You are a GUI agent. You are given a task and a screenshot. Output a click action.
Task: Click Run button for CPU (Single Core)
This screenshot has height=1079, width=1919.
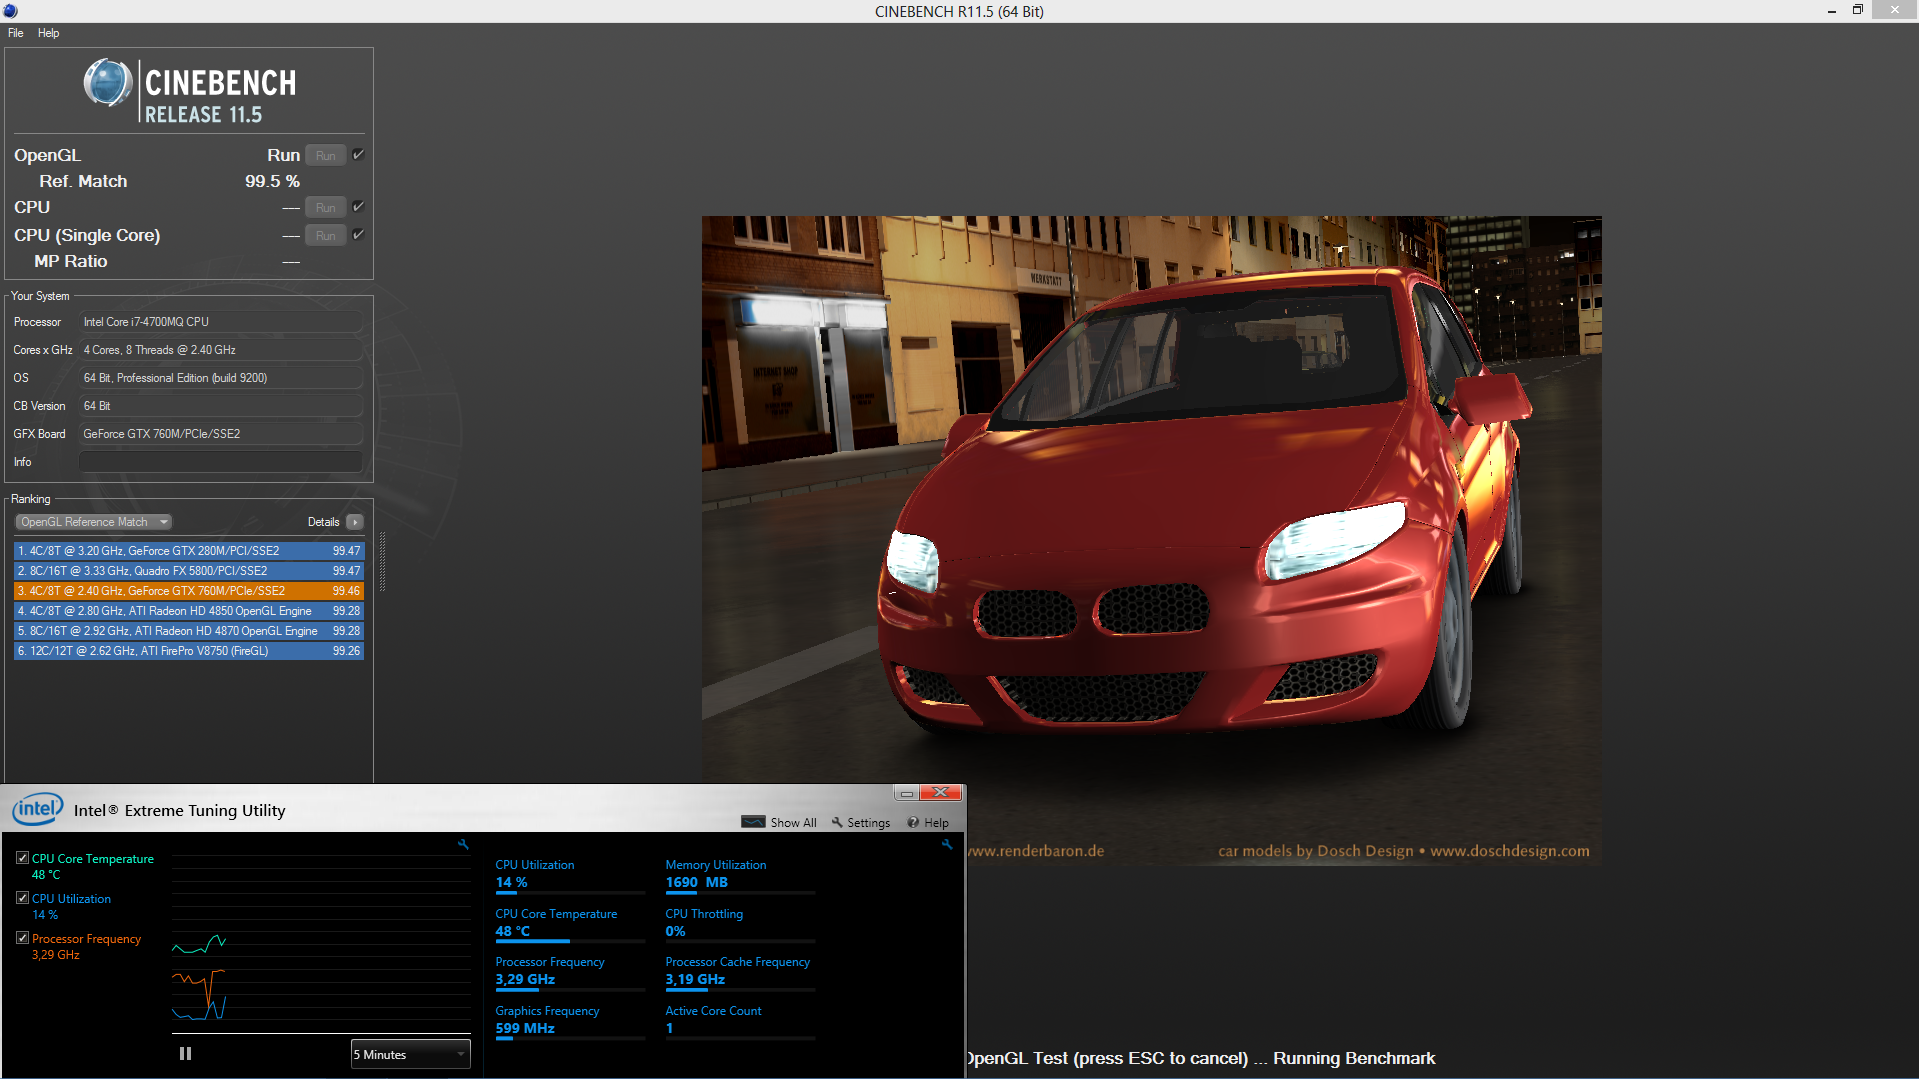[326, 235]
